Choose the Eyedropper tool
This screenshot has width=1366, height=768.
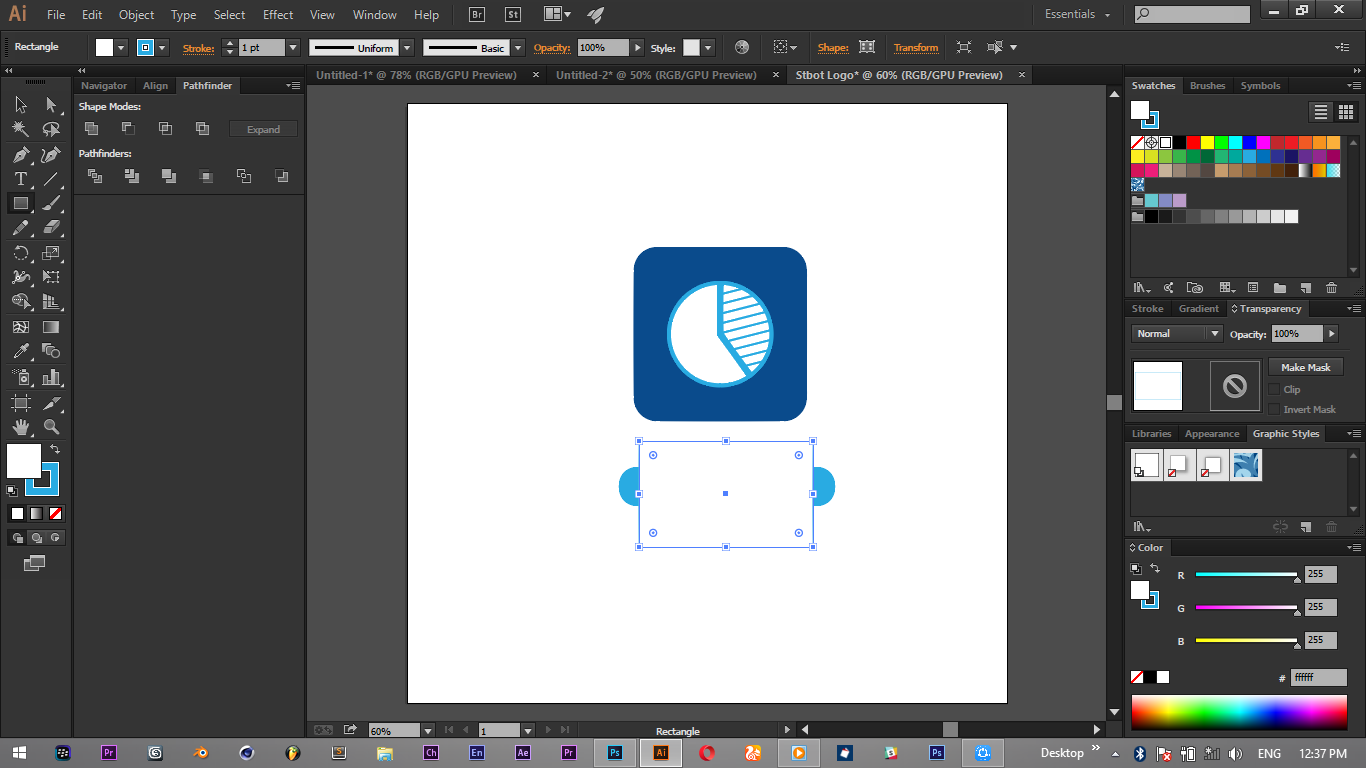(x=20, y=351)
